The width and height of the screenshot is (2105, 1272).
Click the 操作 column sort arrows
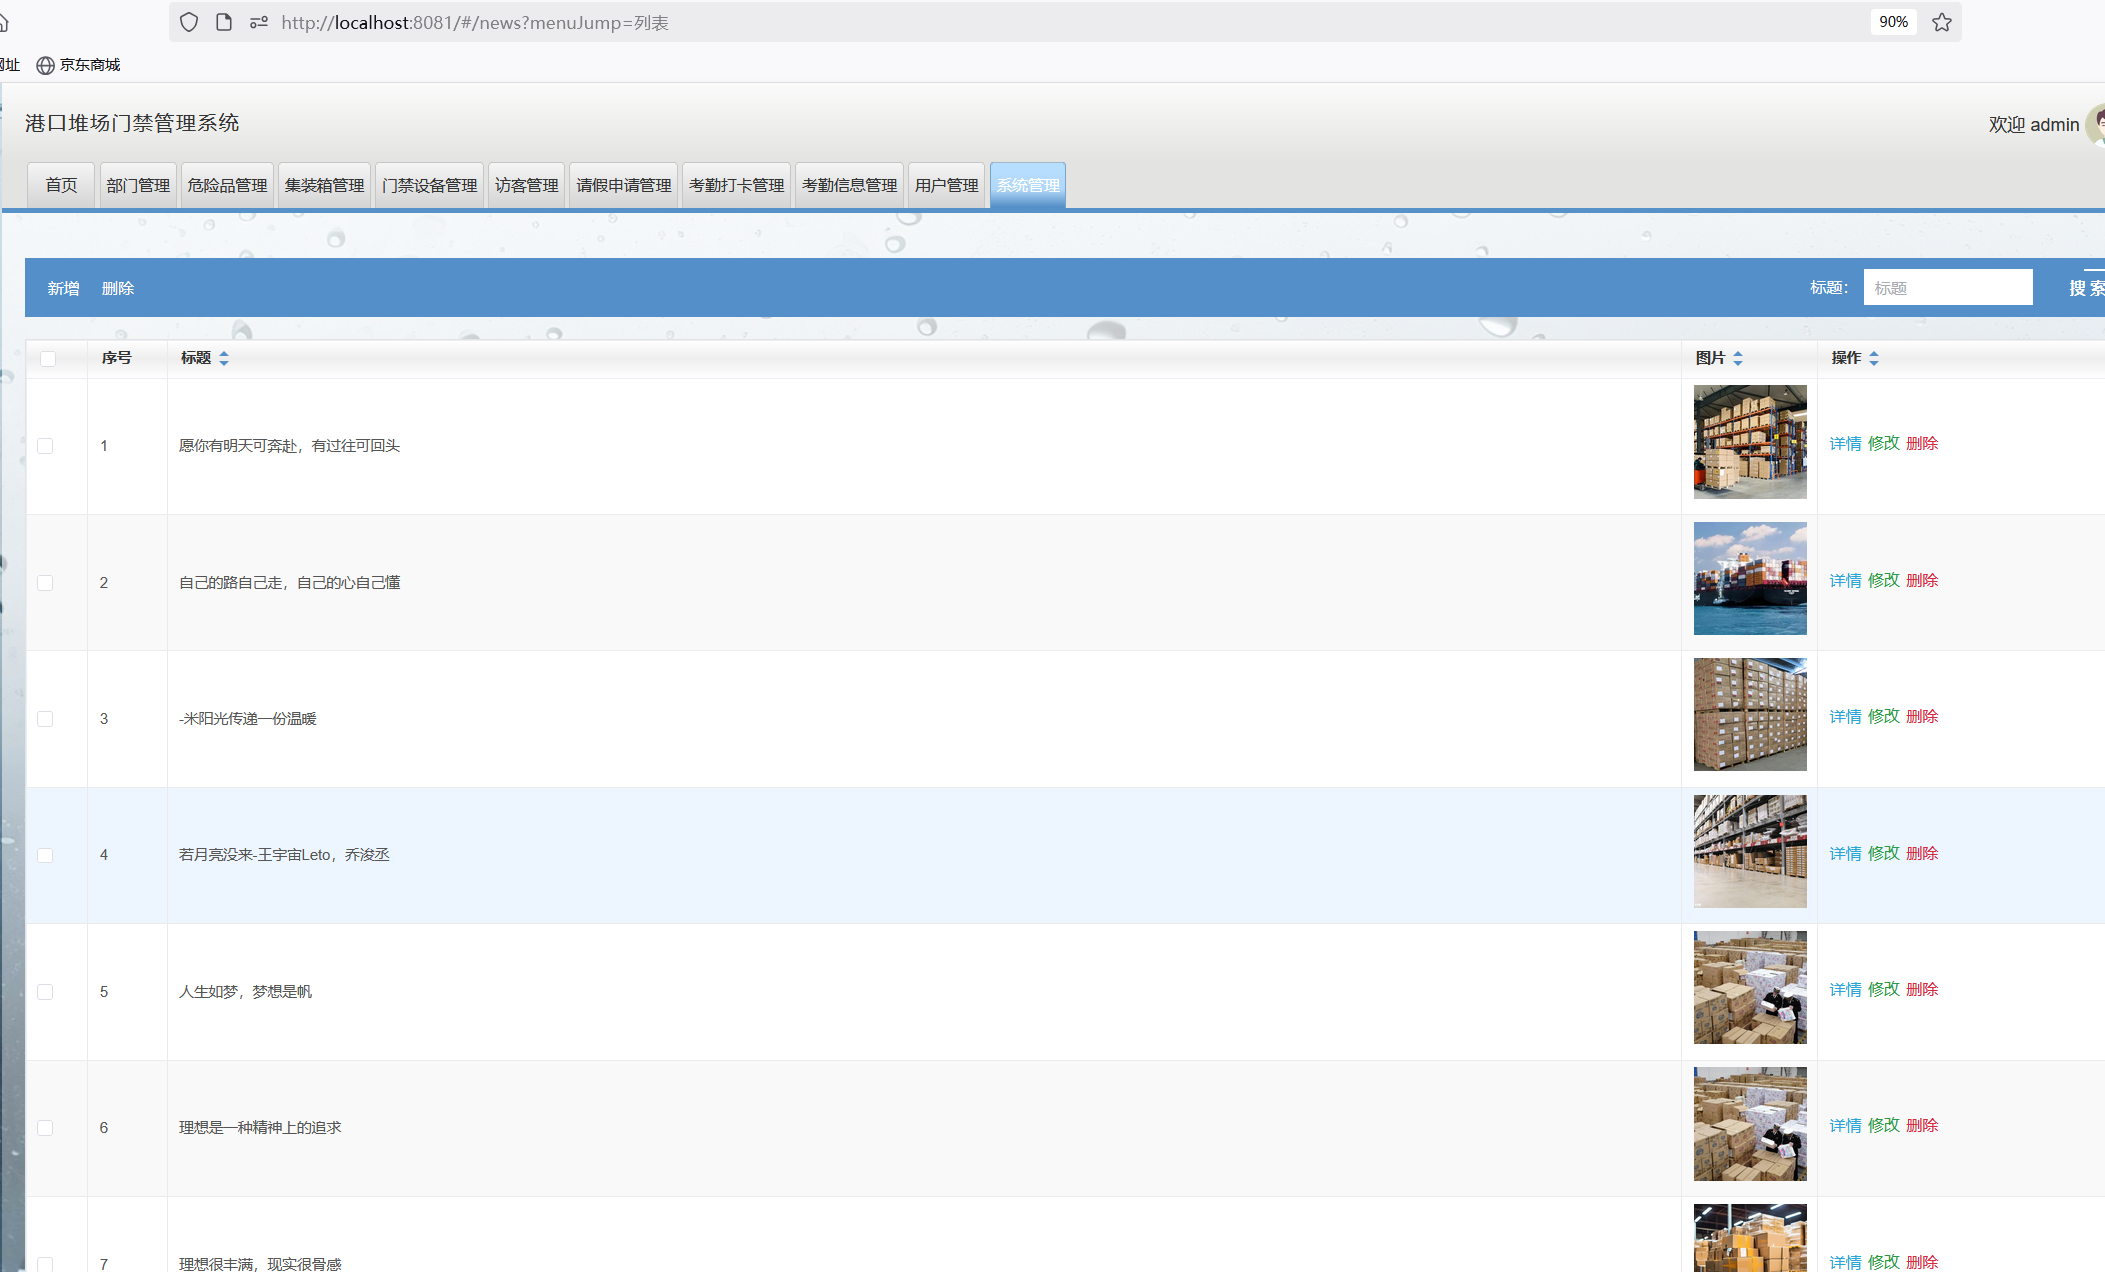click(1874, 358)
